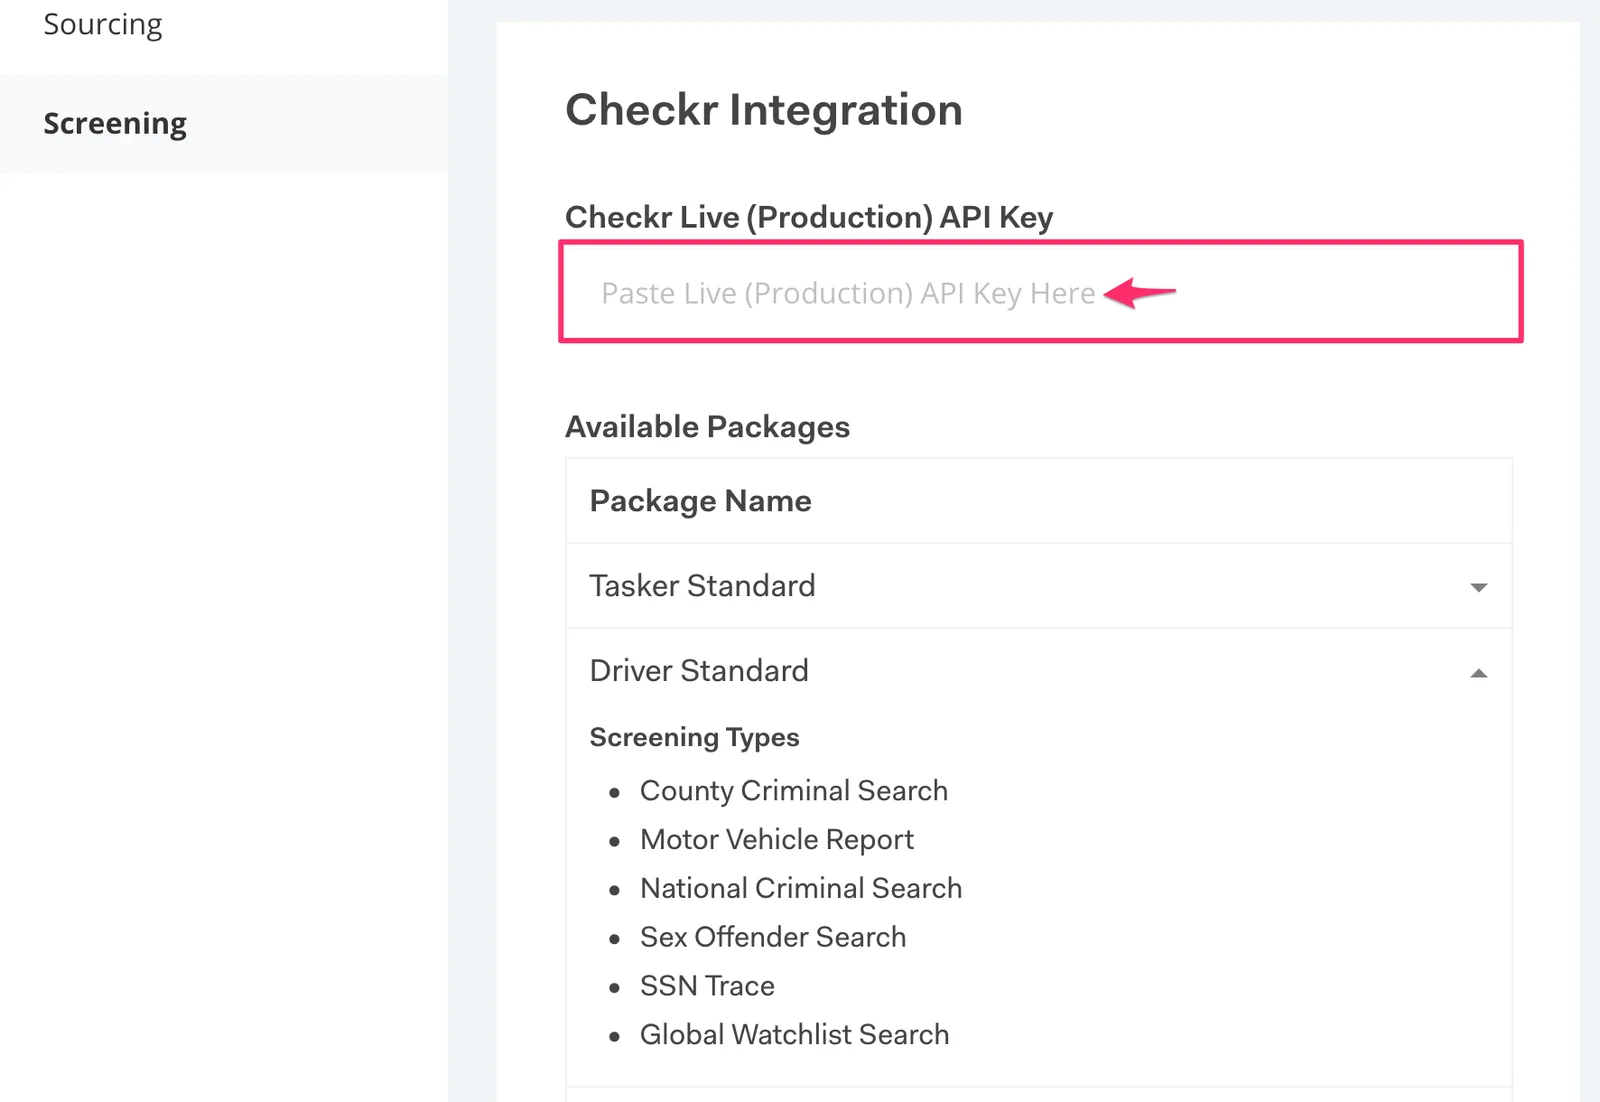Click the Driver Standard package row
The height and width of the screenshot is (1102, 1600).
(x=1038, y=671)
